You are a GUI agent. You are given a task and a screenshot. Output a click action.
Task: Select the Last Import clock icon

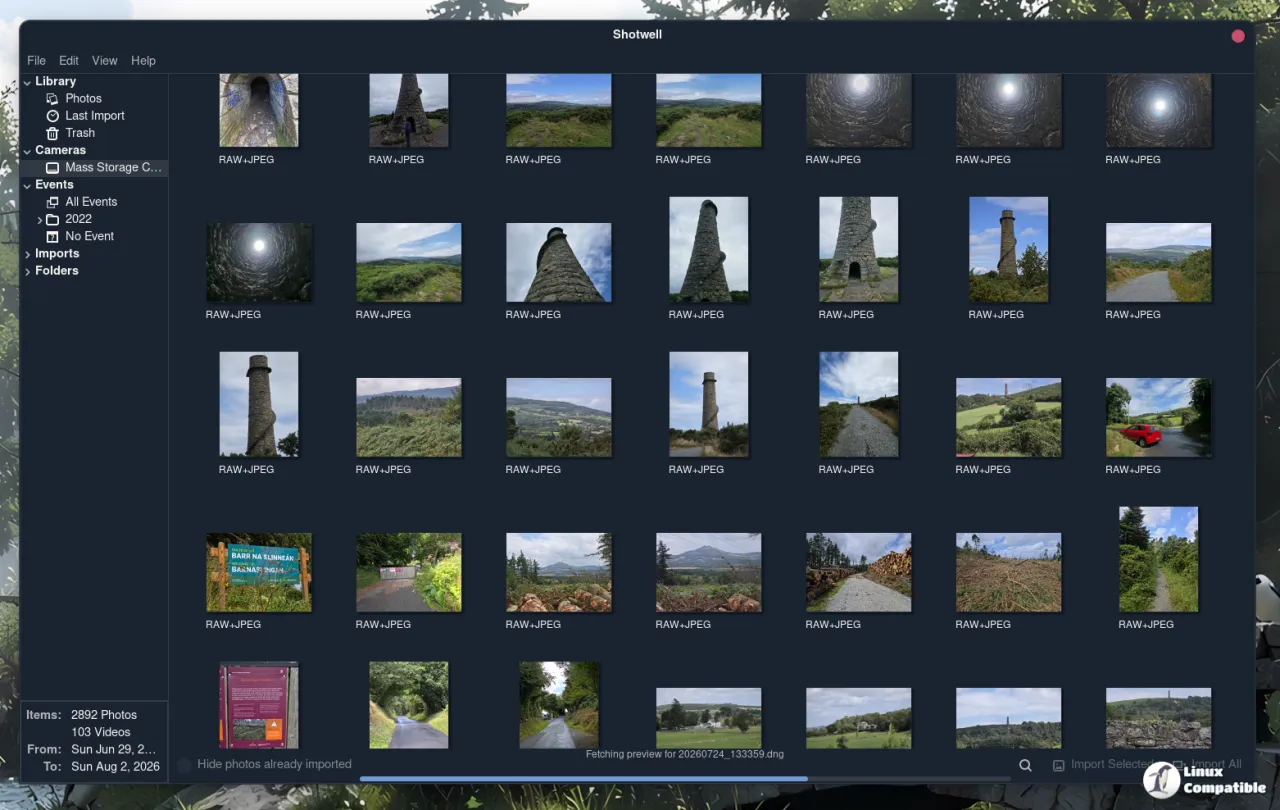[52, 116]
